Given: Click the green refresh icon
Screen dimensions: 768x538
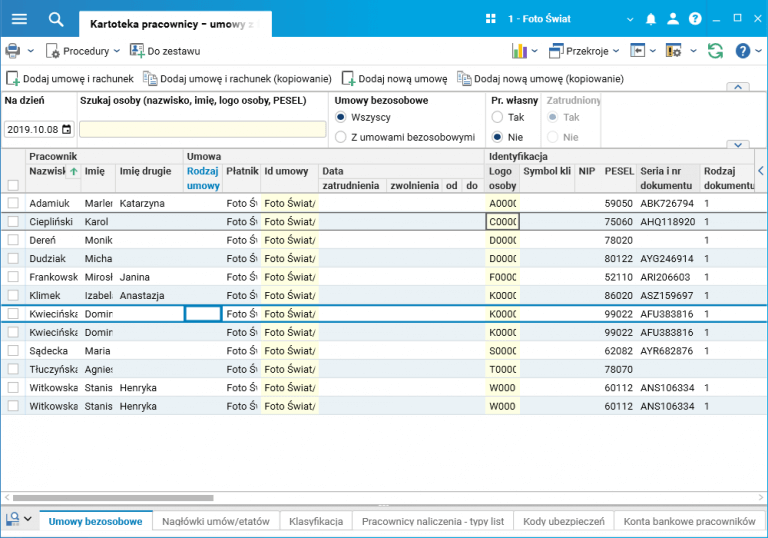Looking at the screenshot, I should coord(715,50).
